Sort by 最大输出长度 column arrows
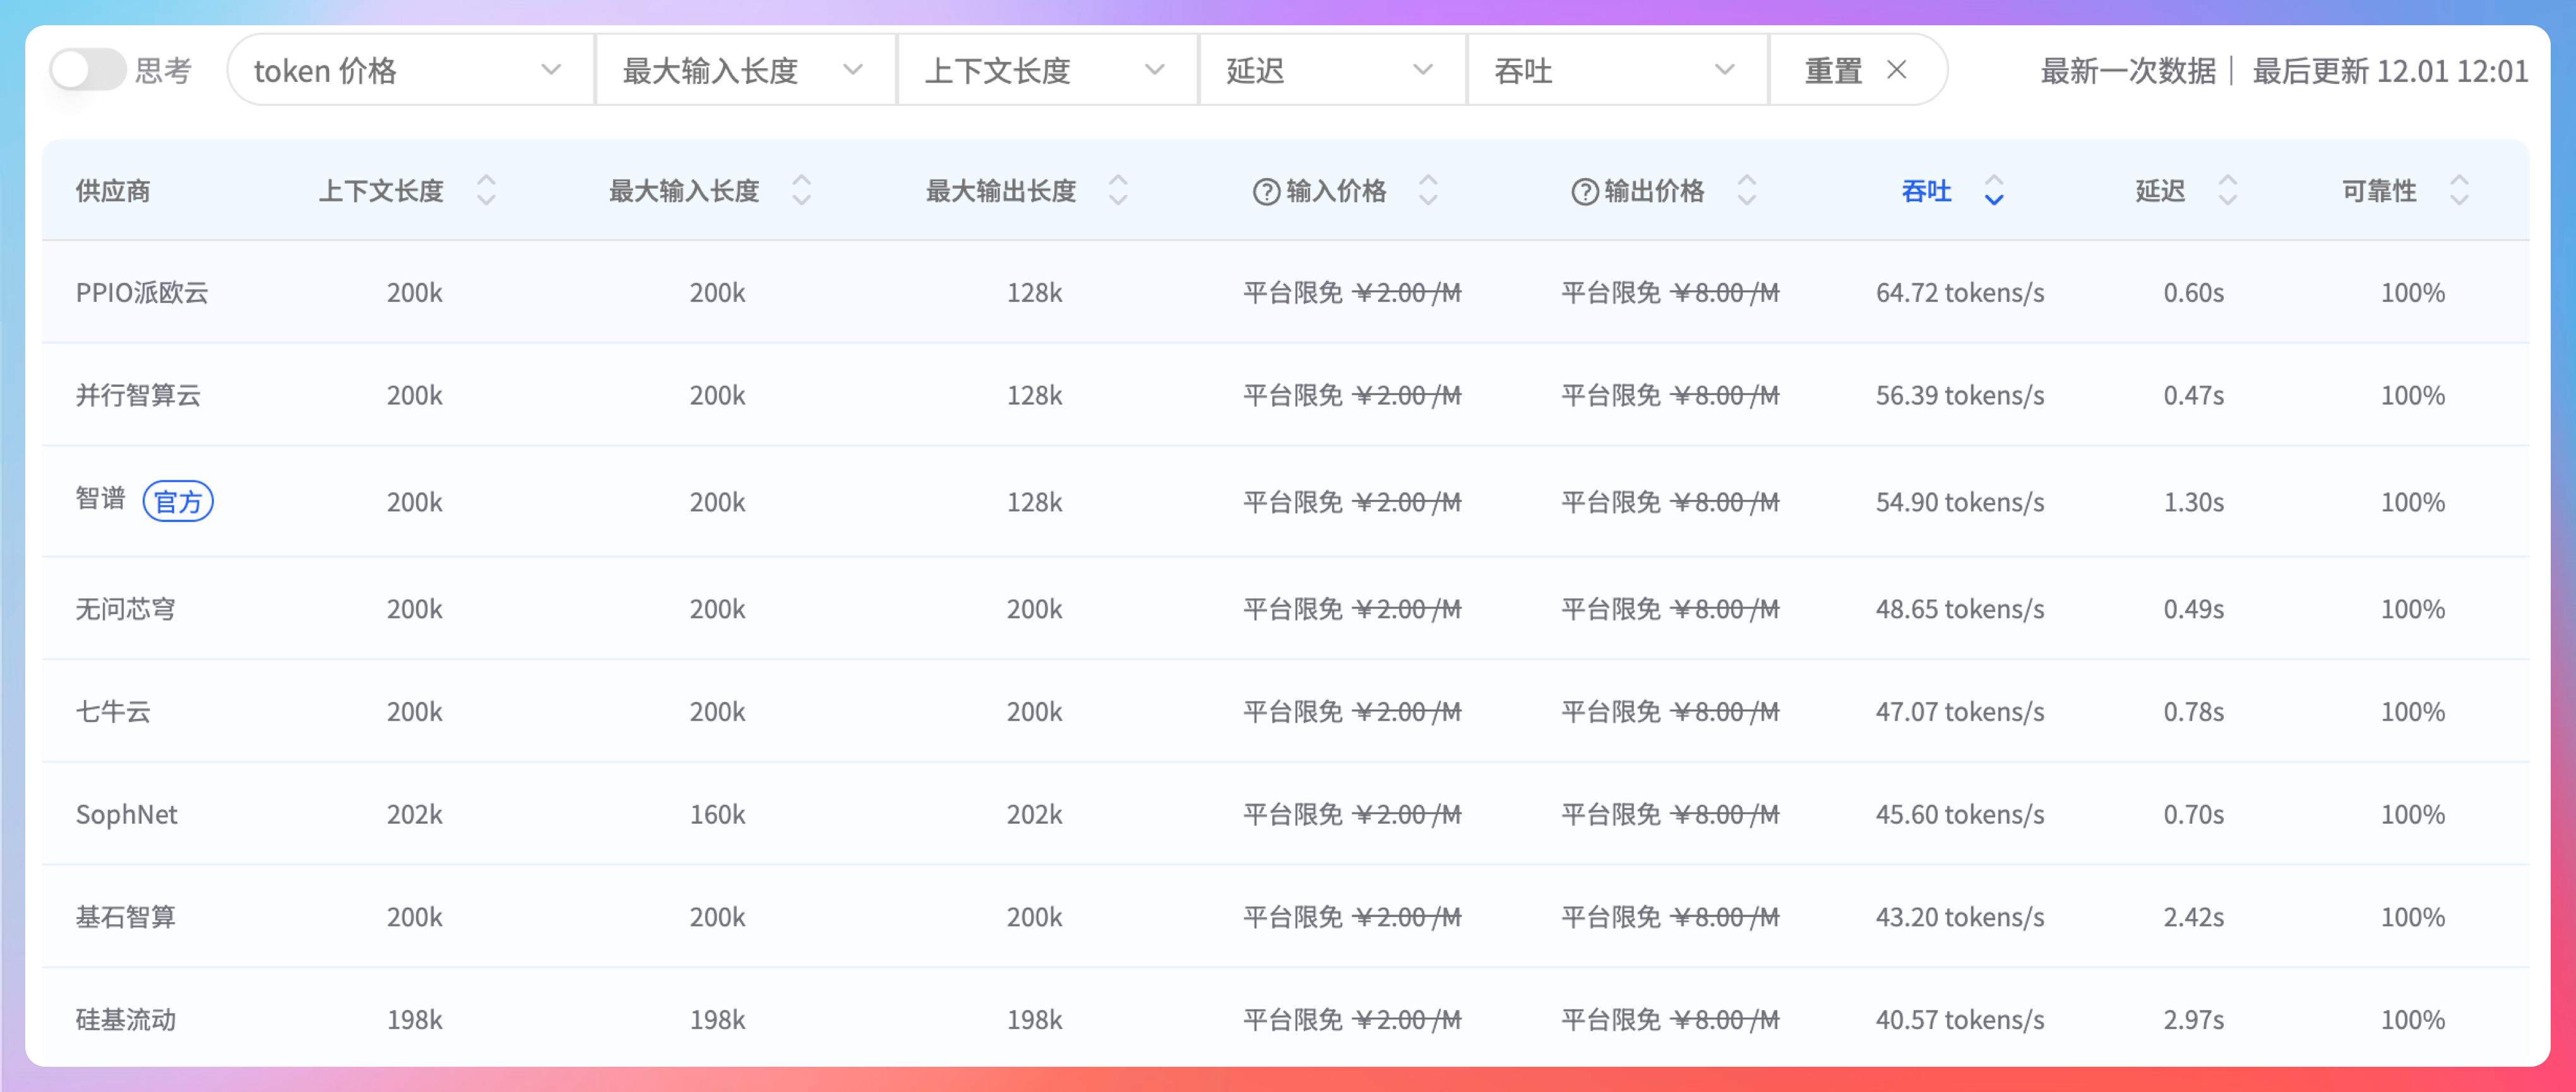The width and height of the screenshot is (2576, 1092). tap(1118, 190)
